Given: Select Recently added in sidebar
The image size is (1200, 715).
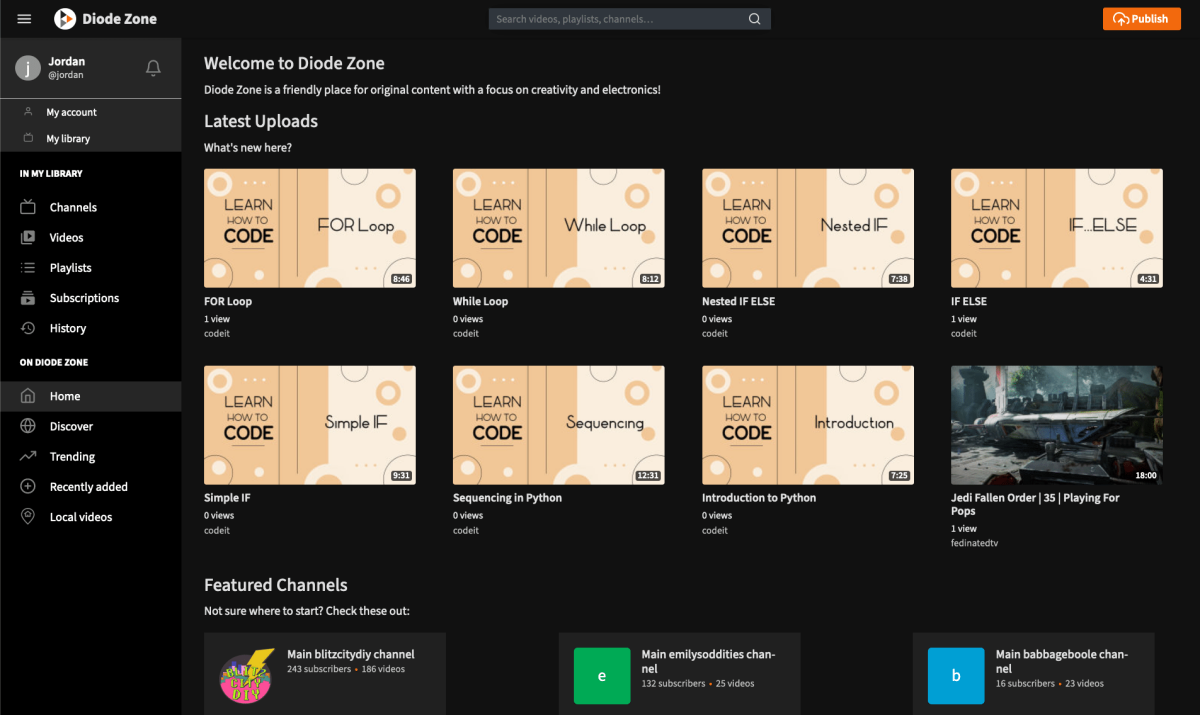Looking at the screenshot, I should 88,487.
